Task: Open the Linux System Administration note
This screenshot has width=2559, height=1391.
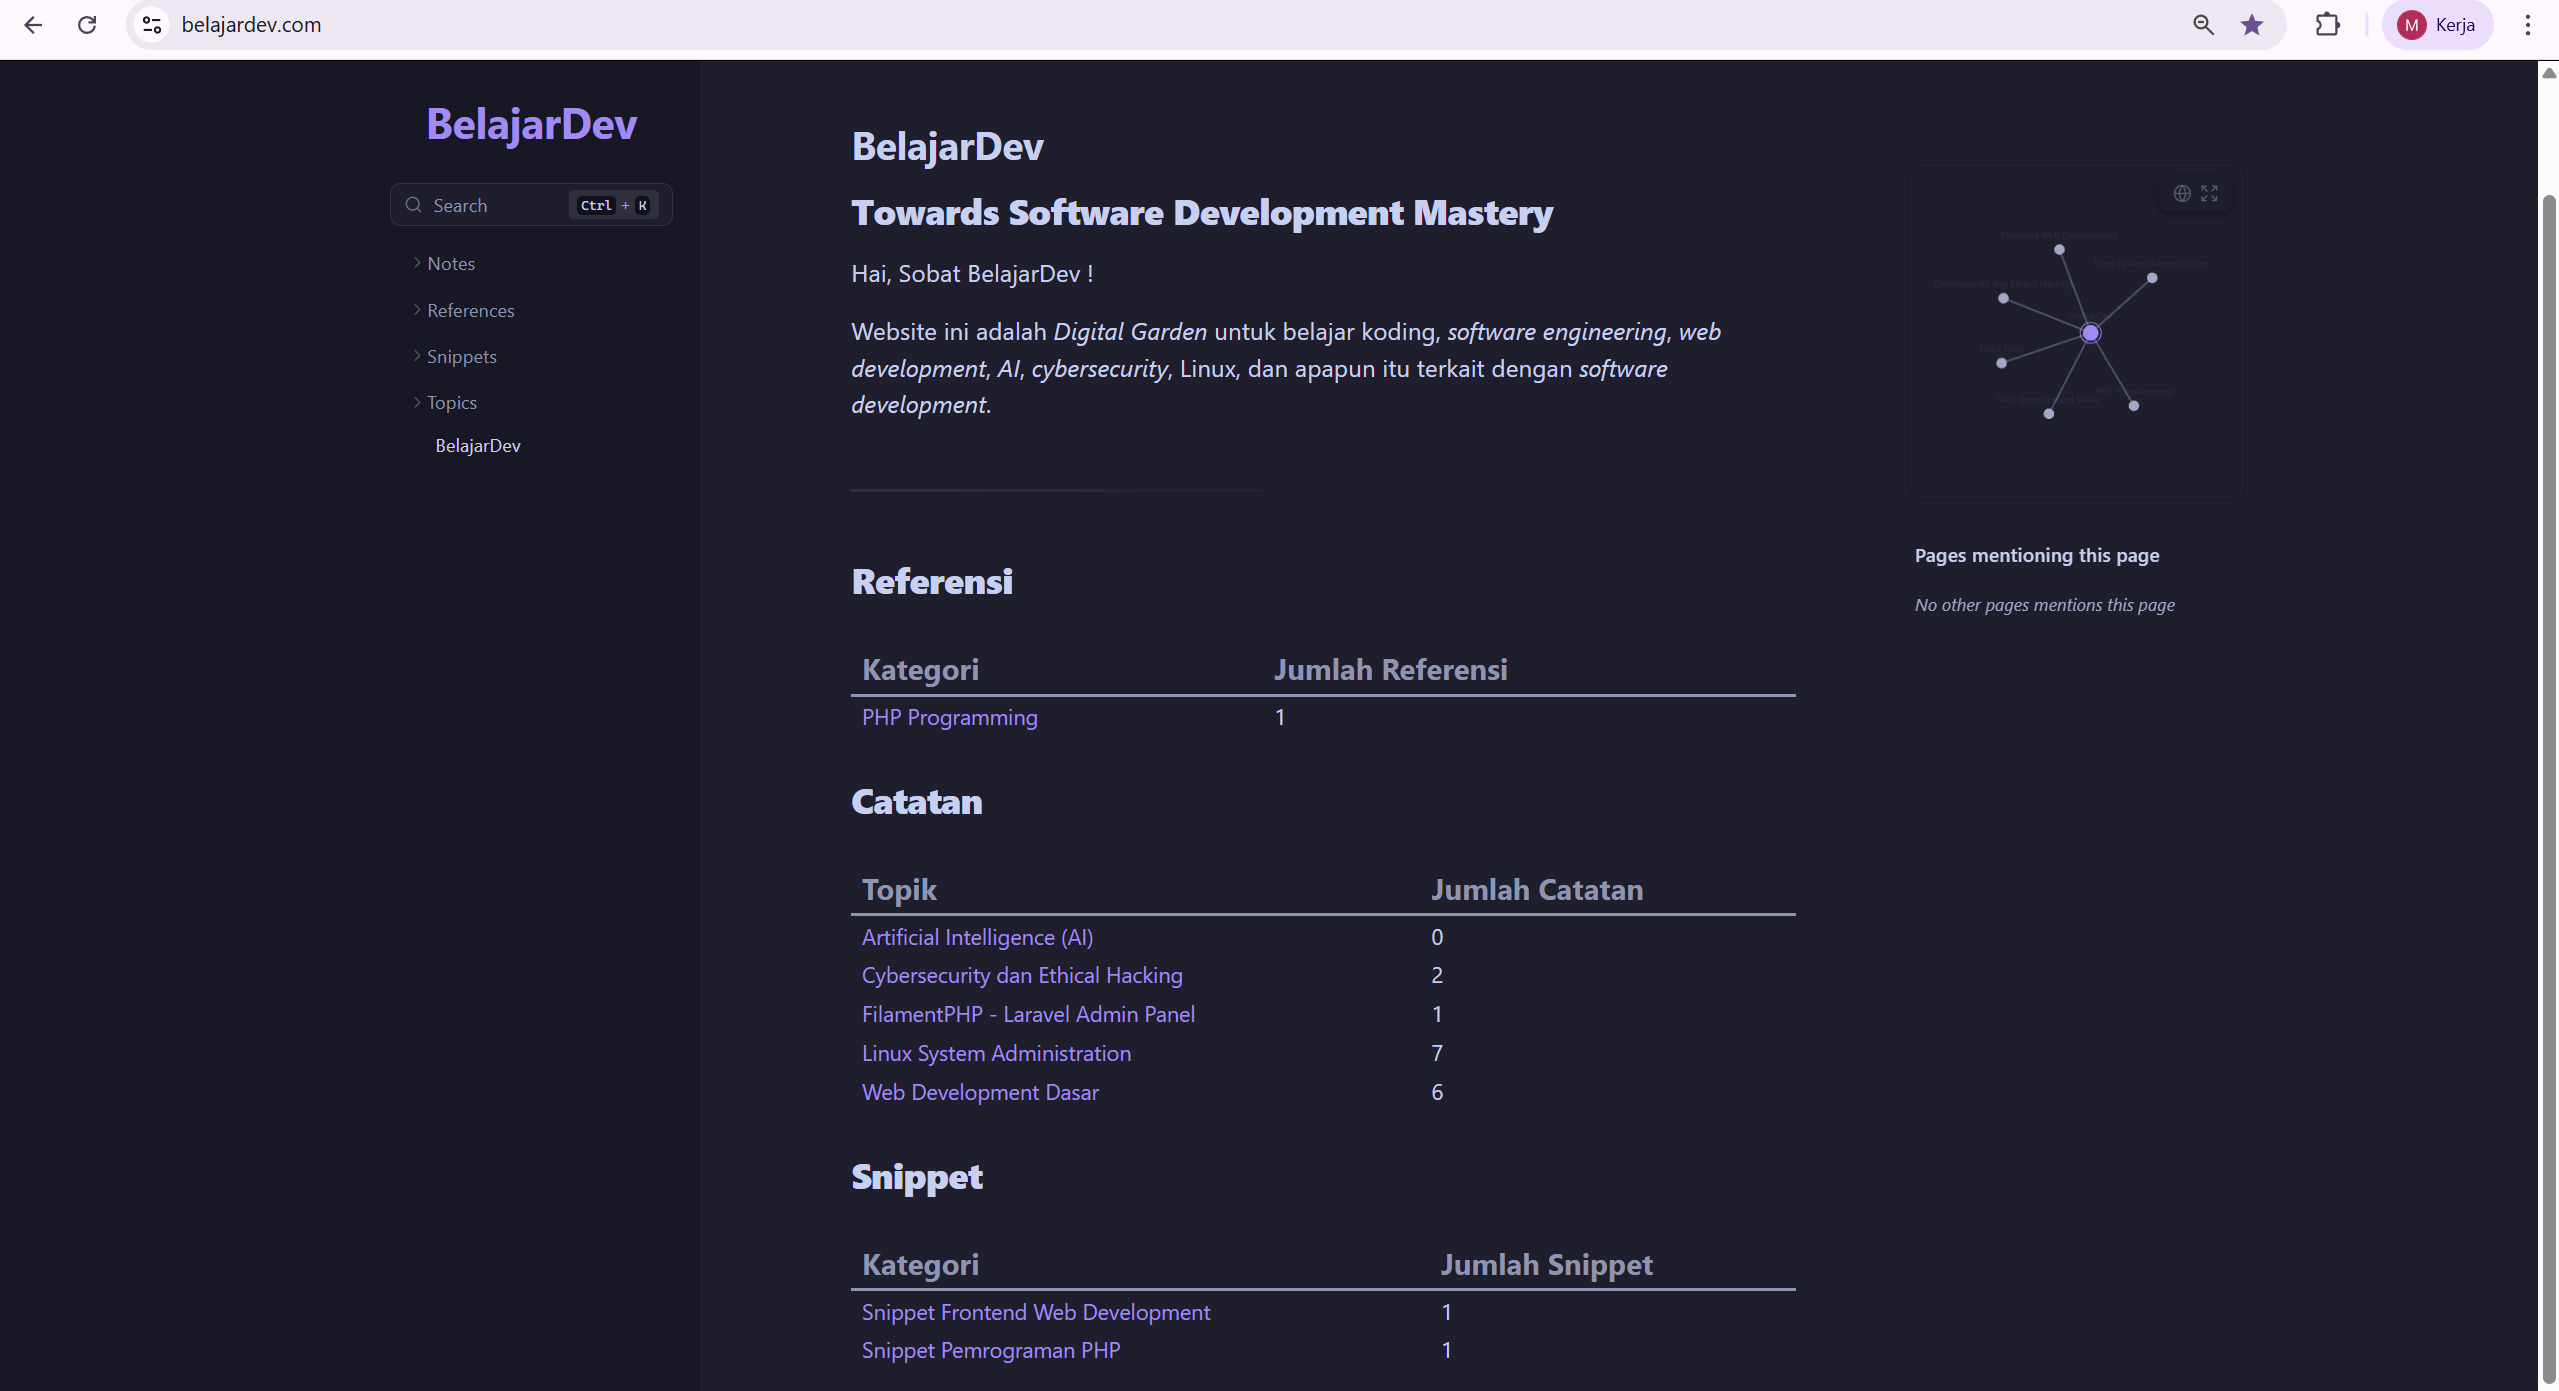Action: tap(996, 1052)
